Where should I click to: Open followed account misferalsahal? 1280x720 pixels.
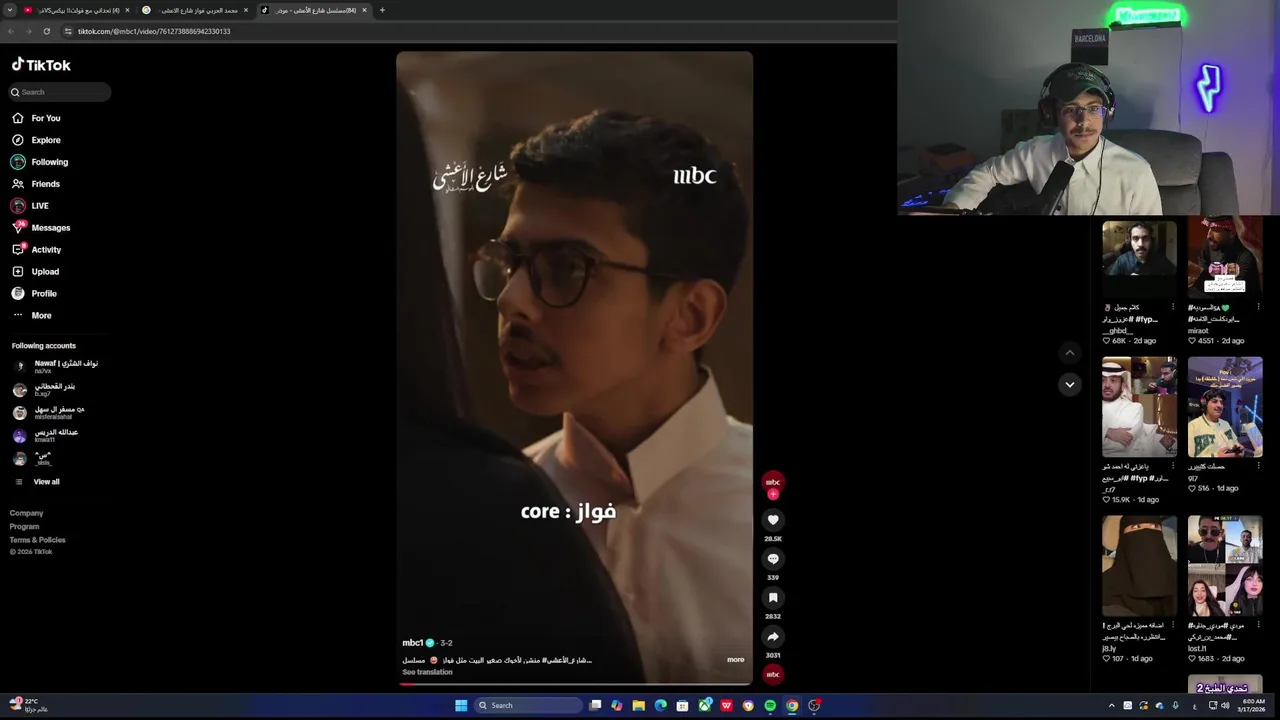coord(49,412)
